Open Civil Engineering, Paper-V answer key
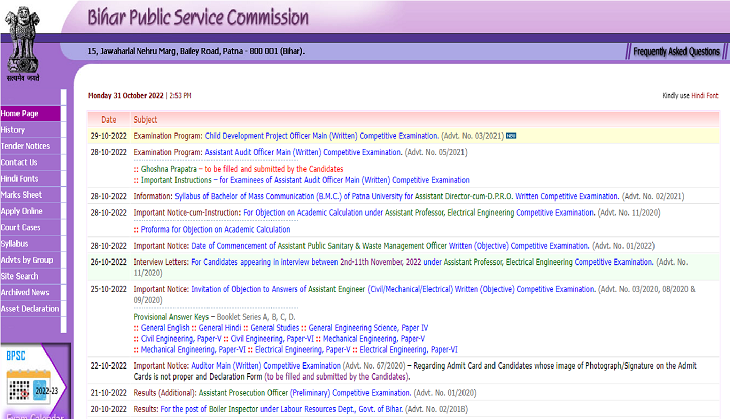 pyautogui.click(x=181, y=339)
